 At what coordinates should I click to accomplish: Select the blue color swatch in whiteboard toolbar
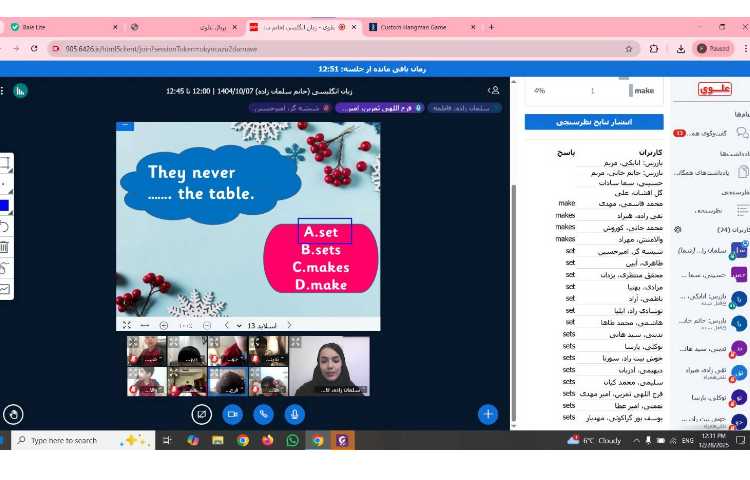click(x=5, y=206)
